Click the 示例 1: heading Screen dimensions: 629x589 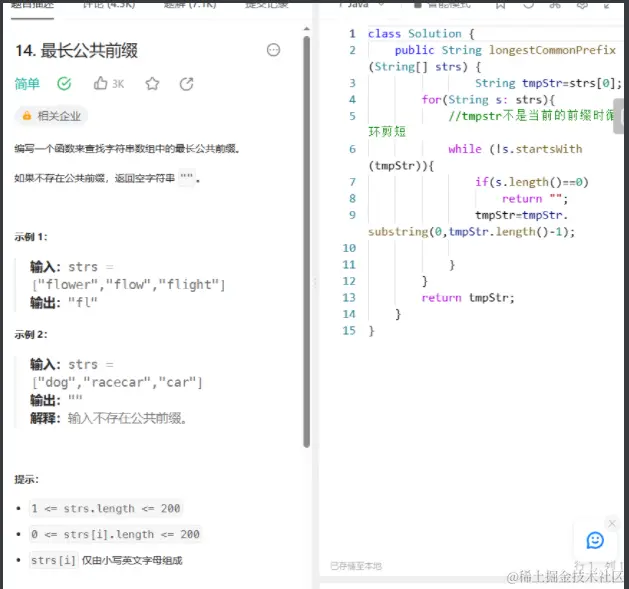click(30, 237)
